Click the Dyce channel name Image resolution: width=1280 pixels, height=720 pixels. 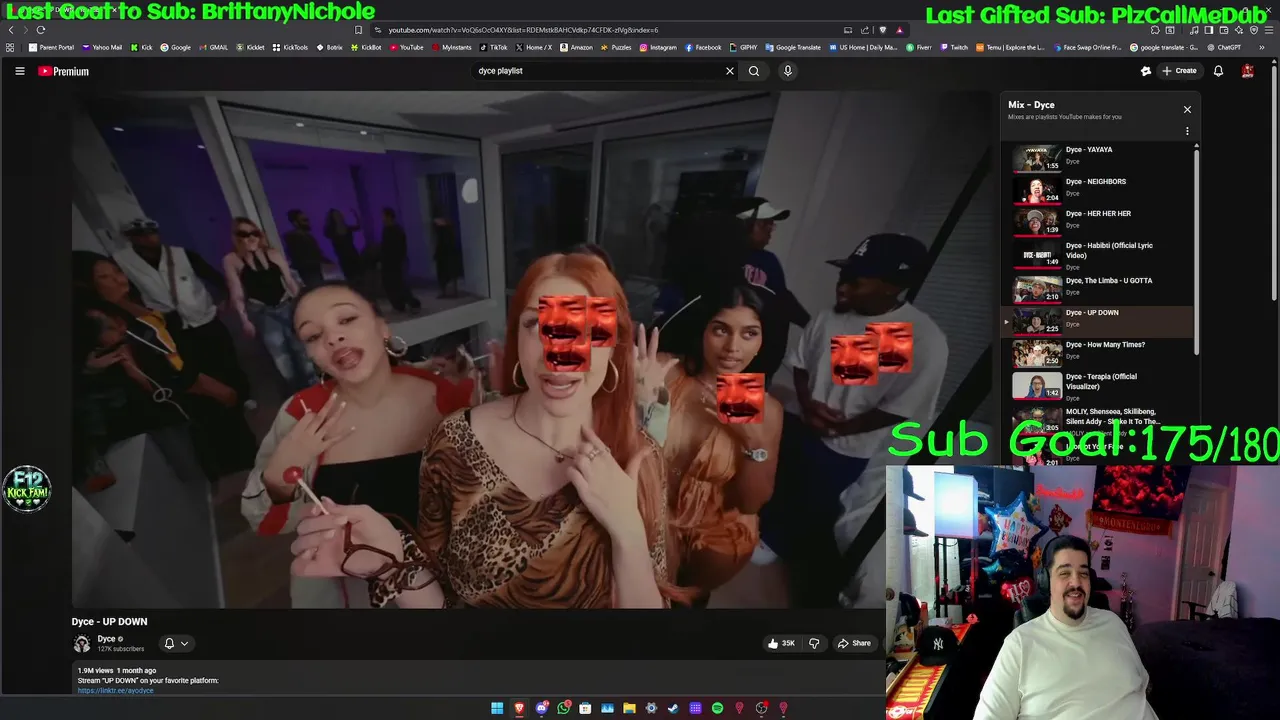click(106, 639)
